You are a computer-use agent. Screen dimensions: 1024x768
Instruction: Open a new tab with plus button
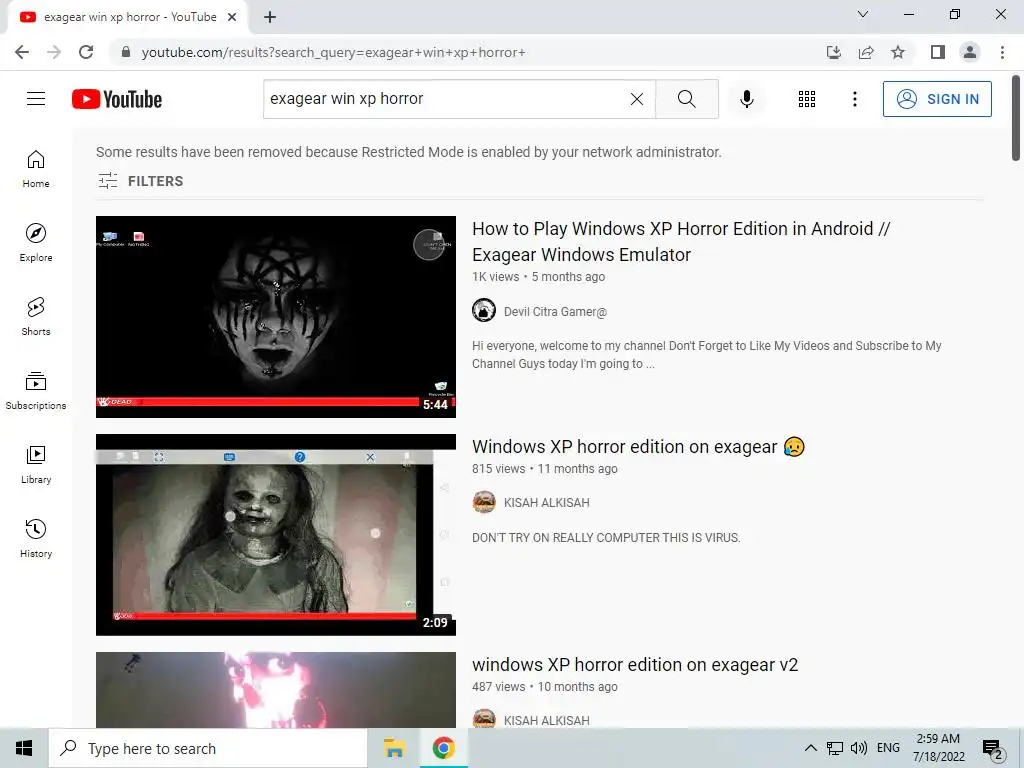[x=270, y=17]
